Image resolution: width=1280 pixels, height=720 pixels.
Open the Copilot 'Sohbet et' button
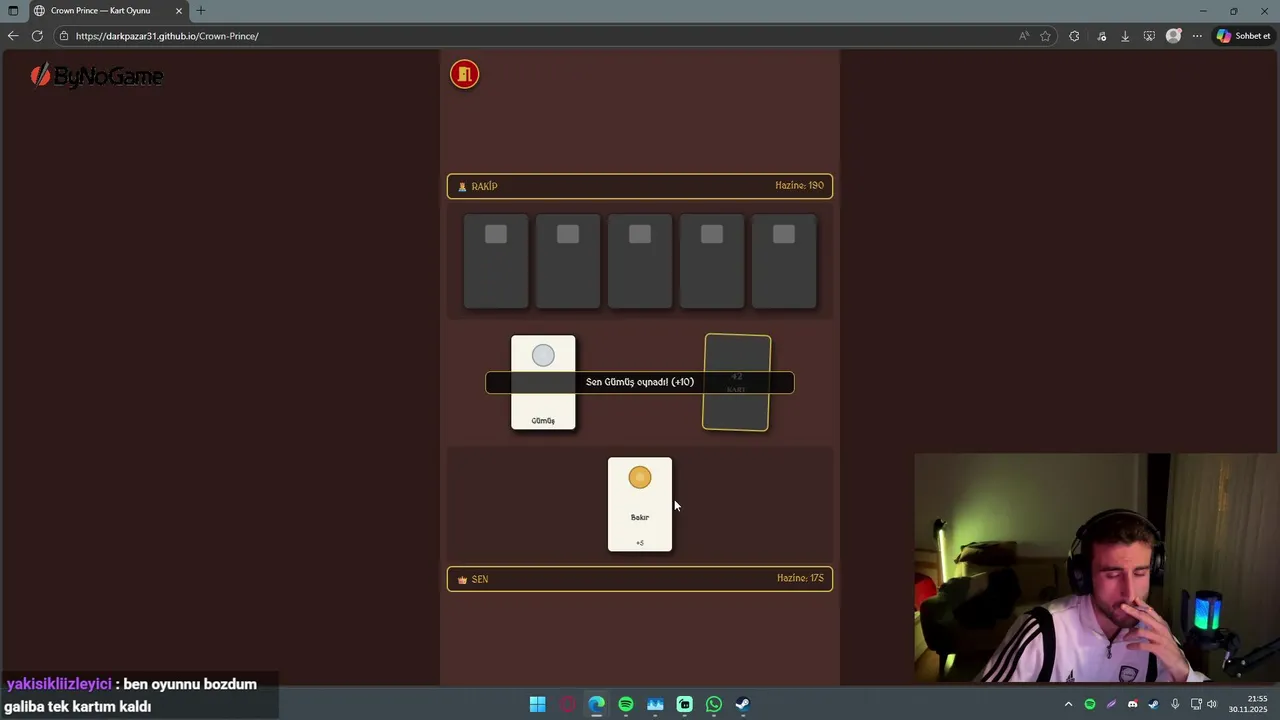click(1243, 36)
